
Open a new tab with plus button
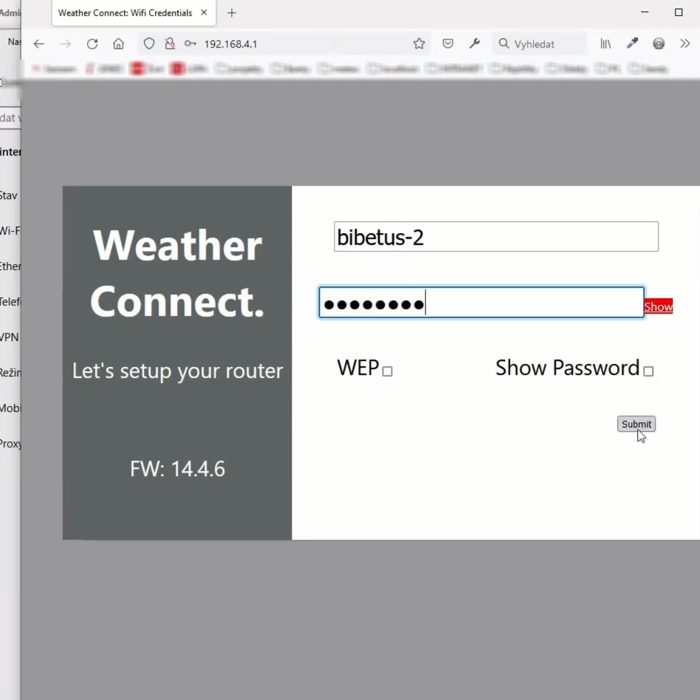point(232,13)
